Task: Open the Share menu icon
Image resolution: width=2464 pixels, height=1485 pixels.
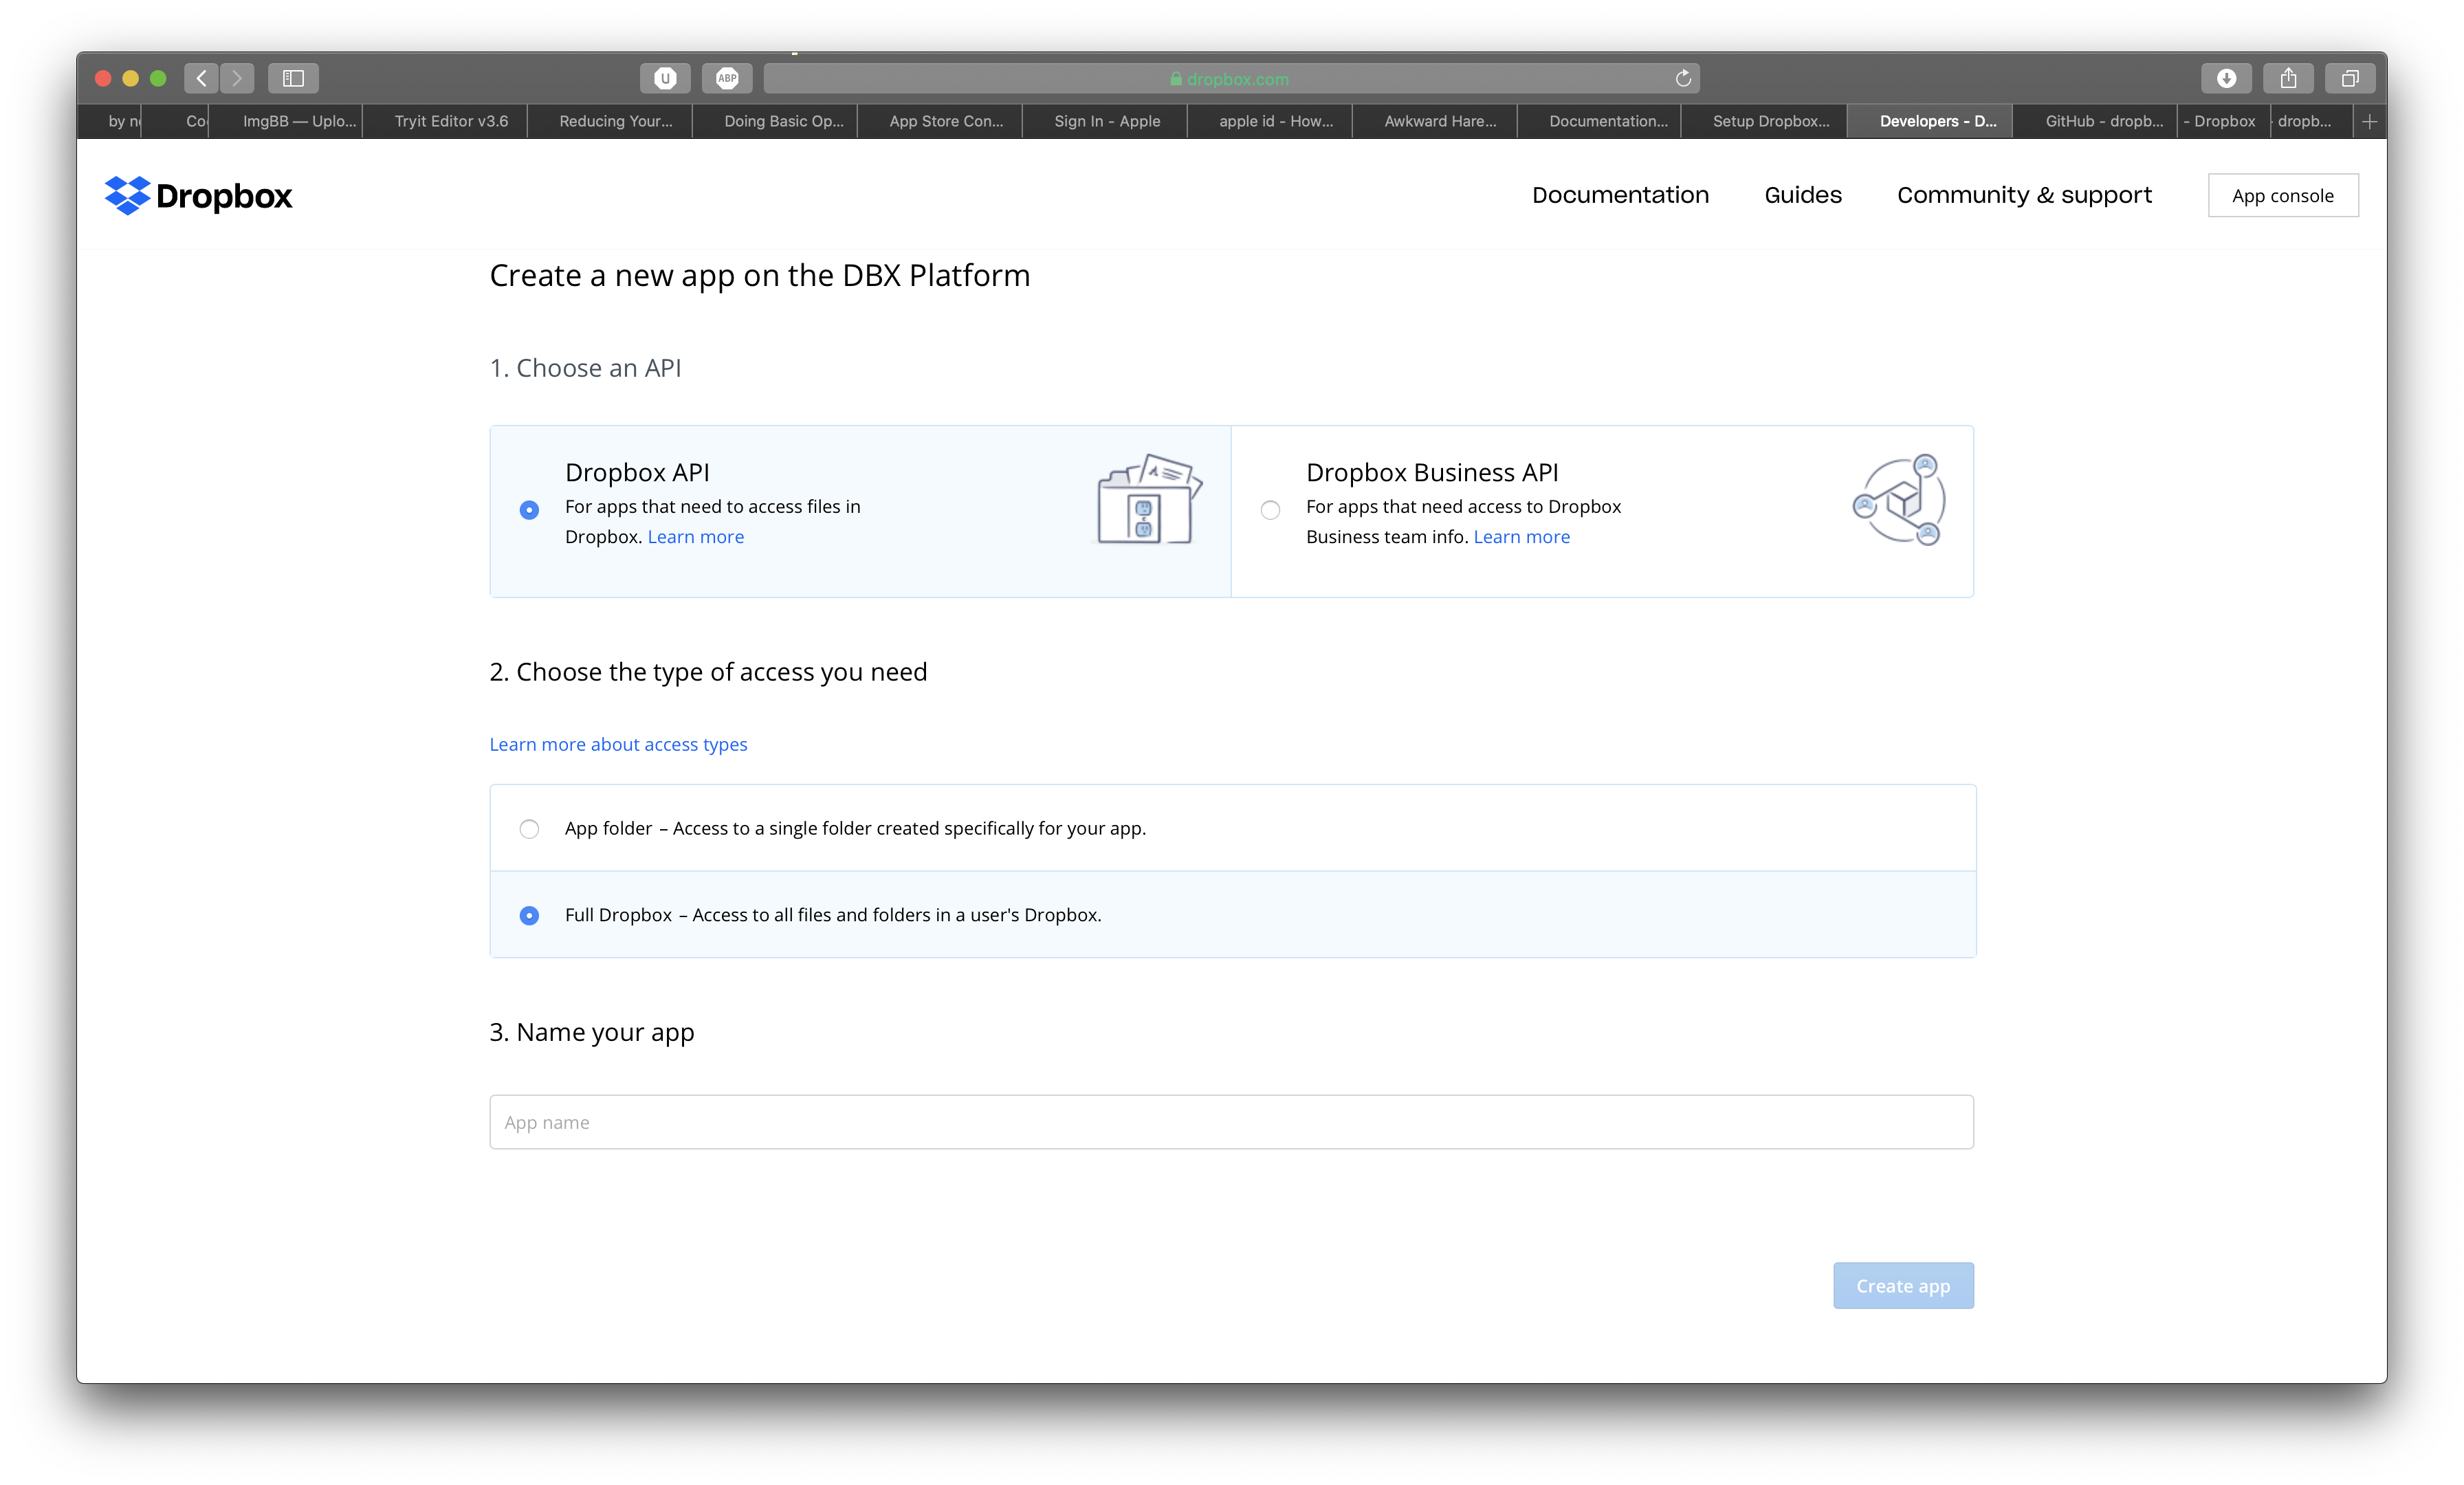Action: (2288, 78)
